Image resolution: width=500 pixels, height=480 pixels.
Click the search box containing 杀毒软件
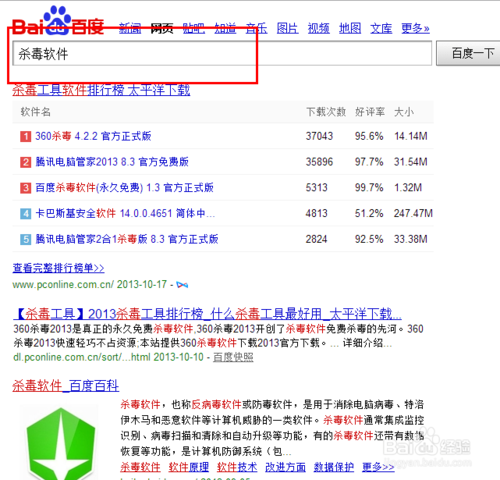[x=222, y=53]
